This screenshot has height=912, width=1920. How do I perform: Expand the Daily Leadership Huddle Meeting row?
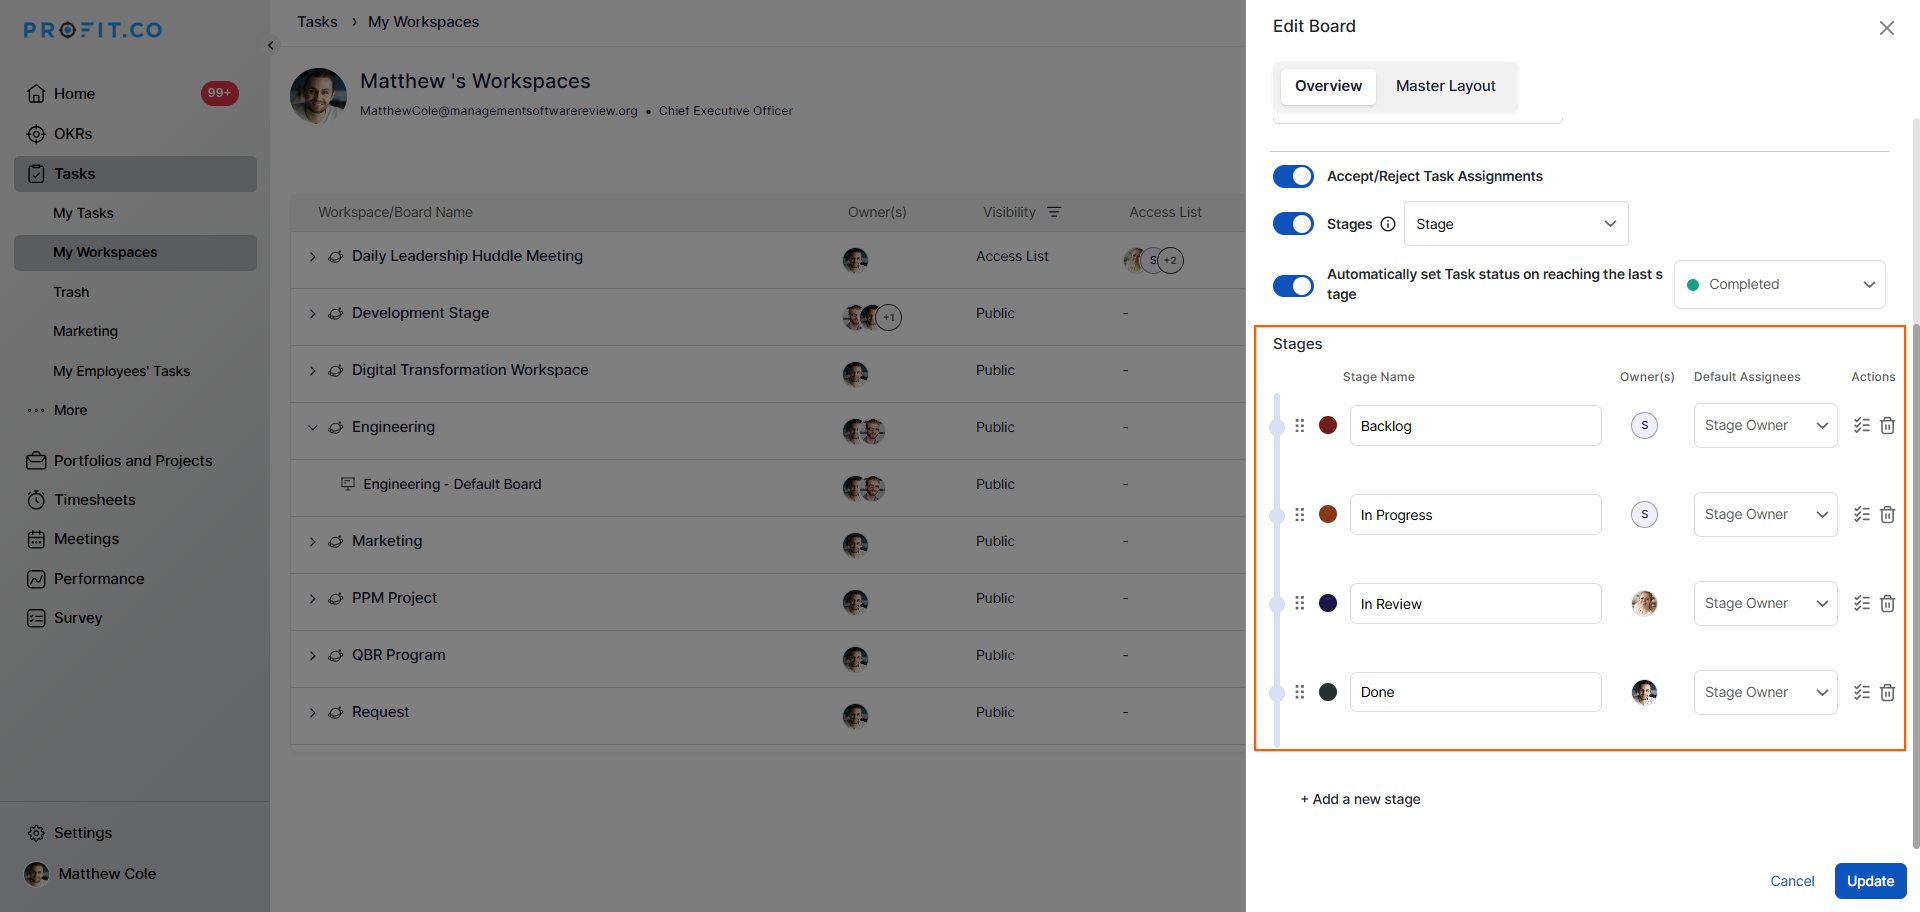[x=312, y=257]
